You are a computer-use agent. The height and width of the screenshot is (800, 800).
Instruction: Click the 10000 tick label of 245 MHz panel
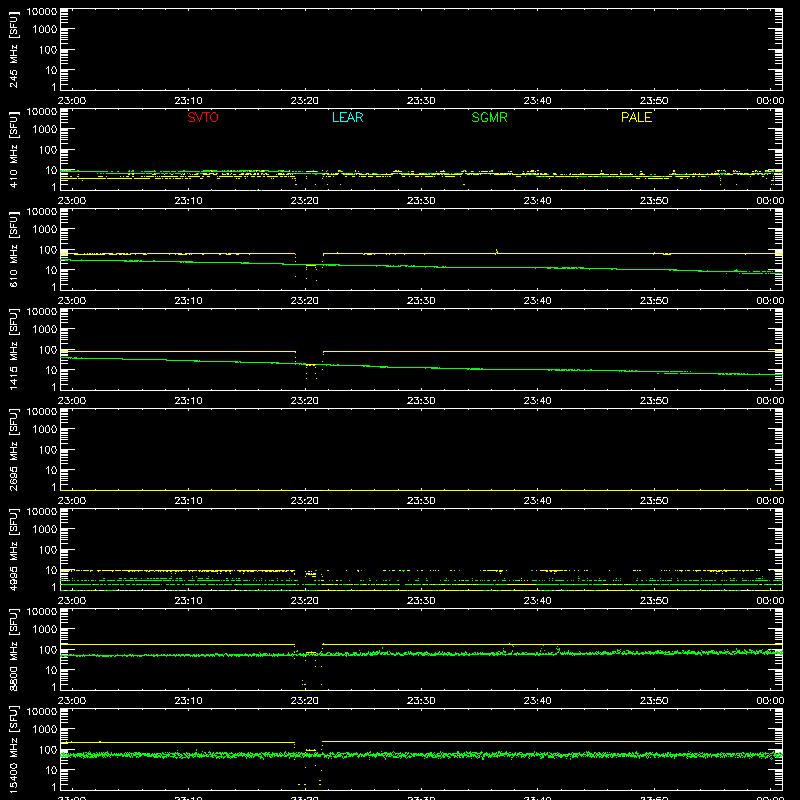tap(41, 12)
